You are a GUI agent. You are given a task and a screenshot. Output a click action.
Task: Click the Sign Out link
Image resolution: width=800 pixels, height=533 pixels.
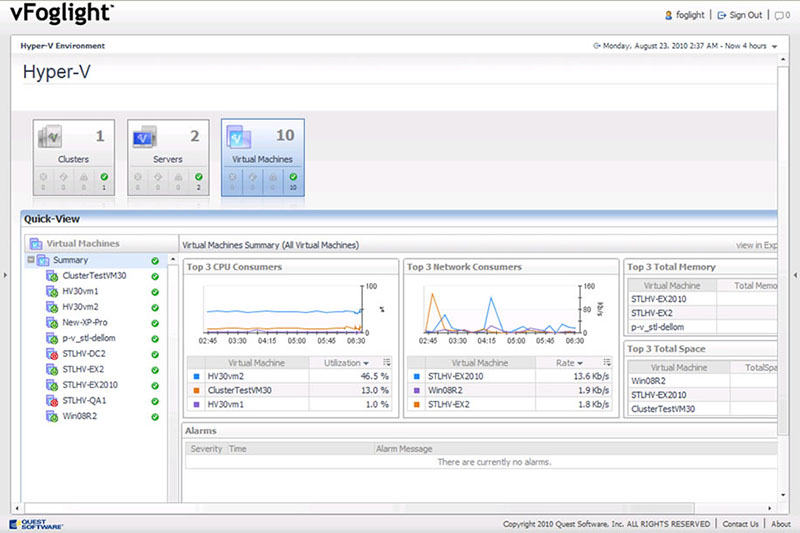[745, 15]
